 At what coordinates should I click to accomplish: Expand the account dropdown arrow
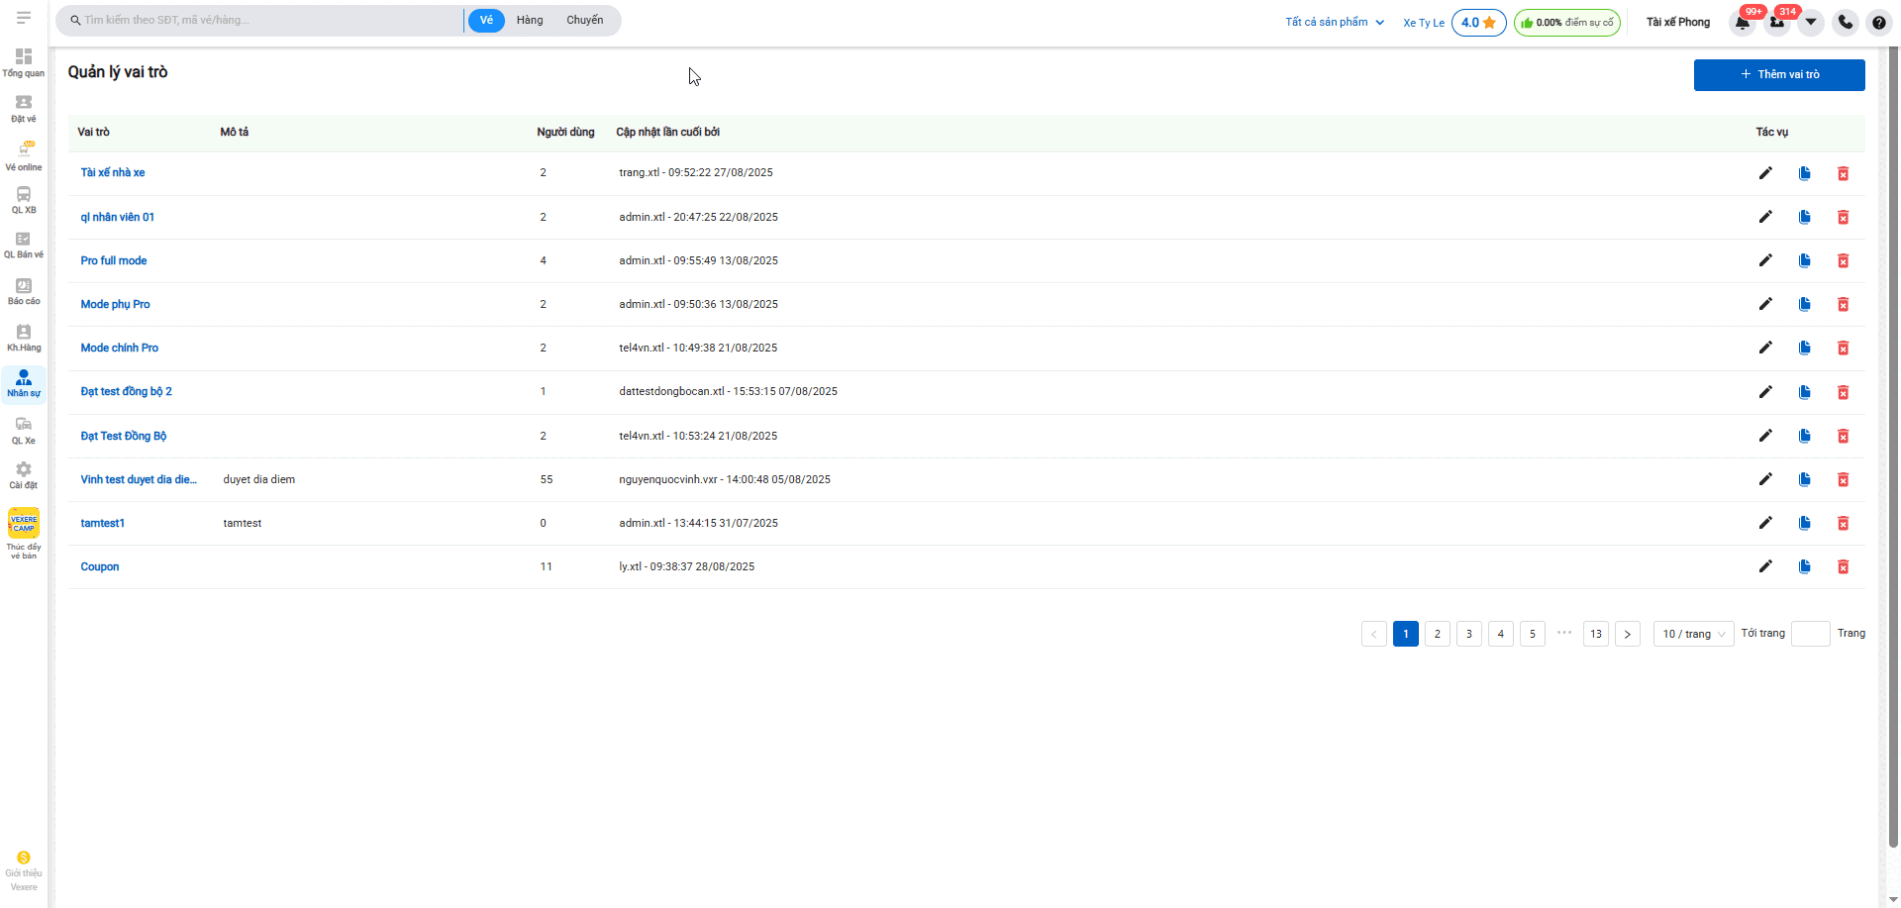pyautogui.click(x=1810, y=22)
